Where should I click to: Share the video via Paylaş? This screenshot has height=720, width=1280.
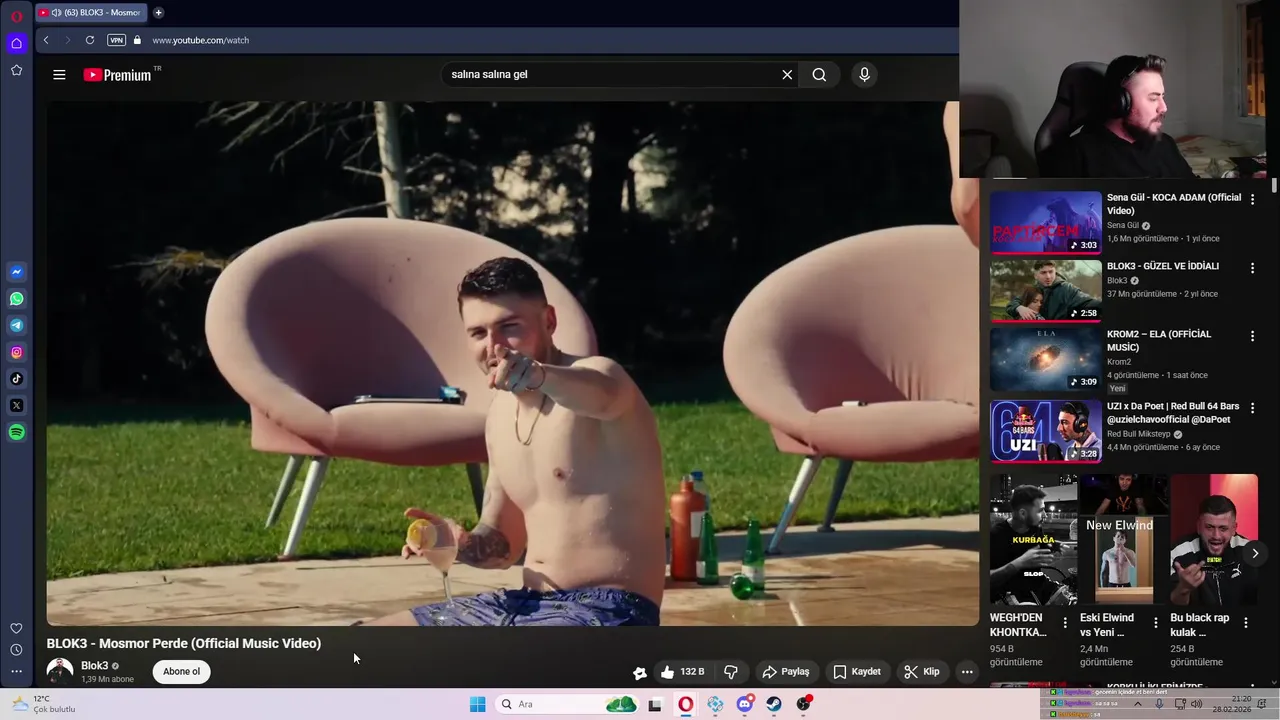point(785,672)
